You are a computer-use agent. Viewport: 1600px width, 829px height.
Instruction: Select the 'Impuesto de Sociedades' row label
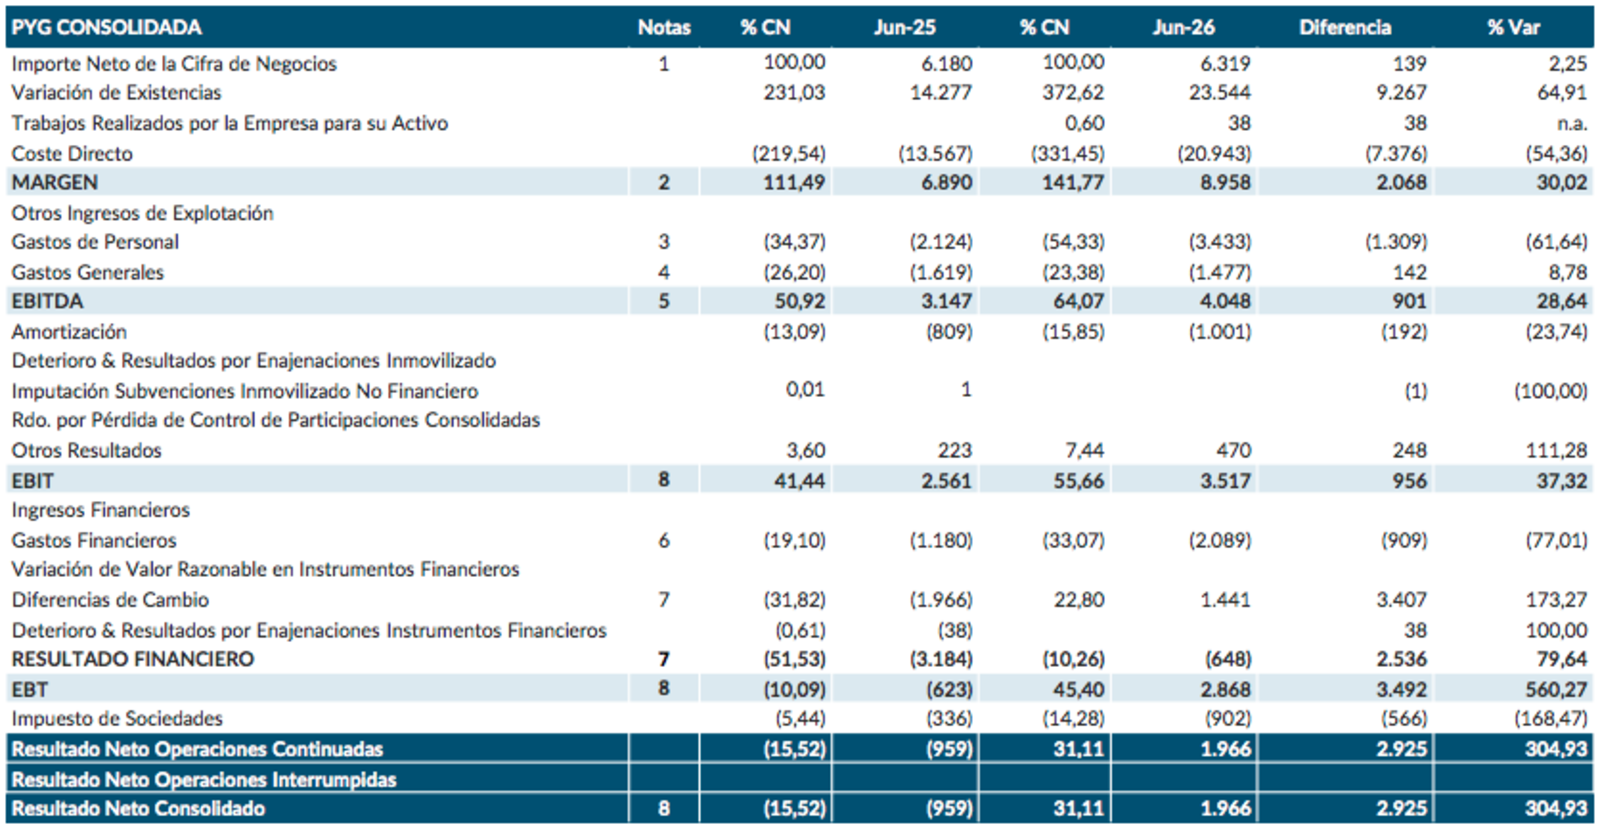(117, 719)
